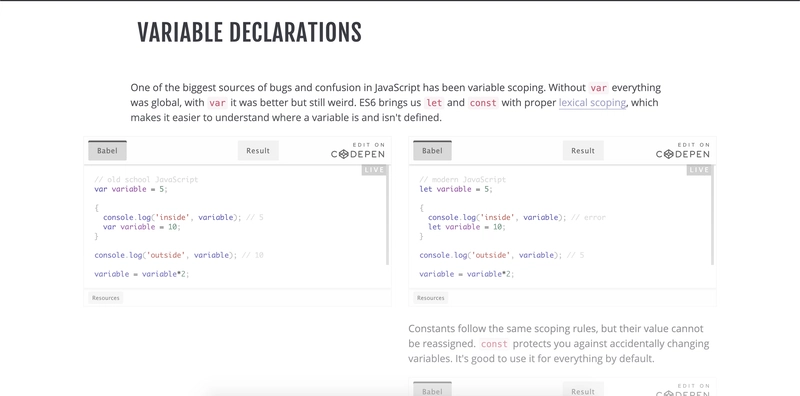Follow the lexical scoping link

click(x=592, y=103)
